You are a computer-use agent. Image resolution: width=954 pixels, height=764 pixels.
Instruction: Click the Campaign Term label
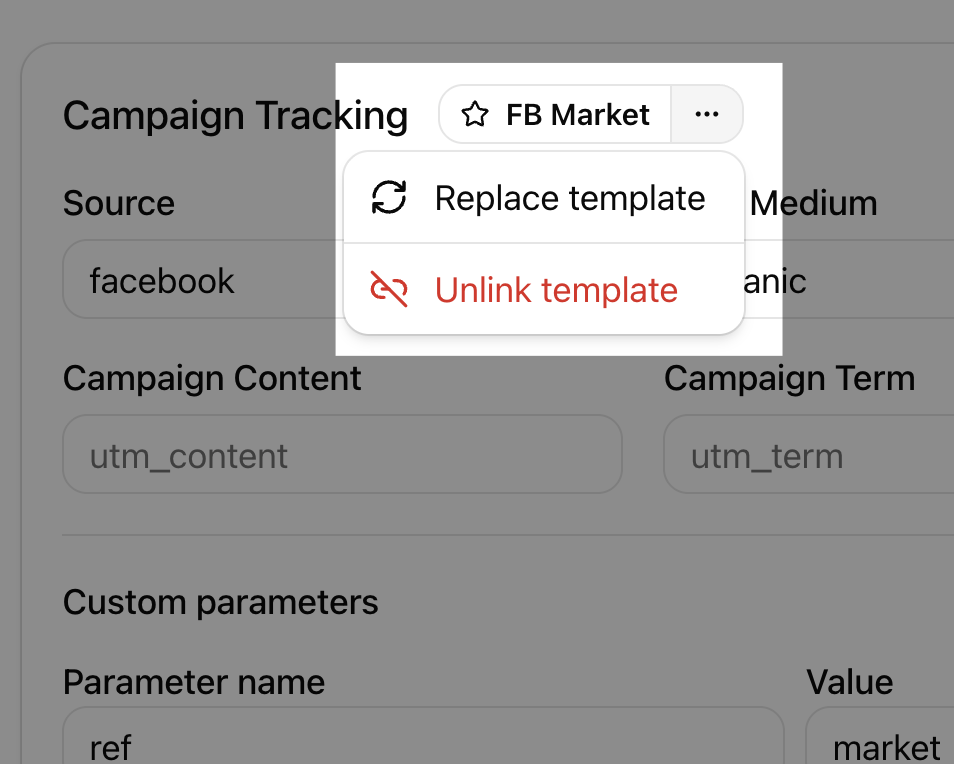(x=790, y=378)
